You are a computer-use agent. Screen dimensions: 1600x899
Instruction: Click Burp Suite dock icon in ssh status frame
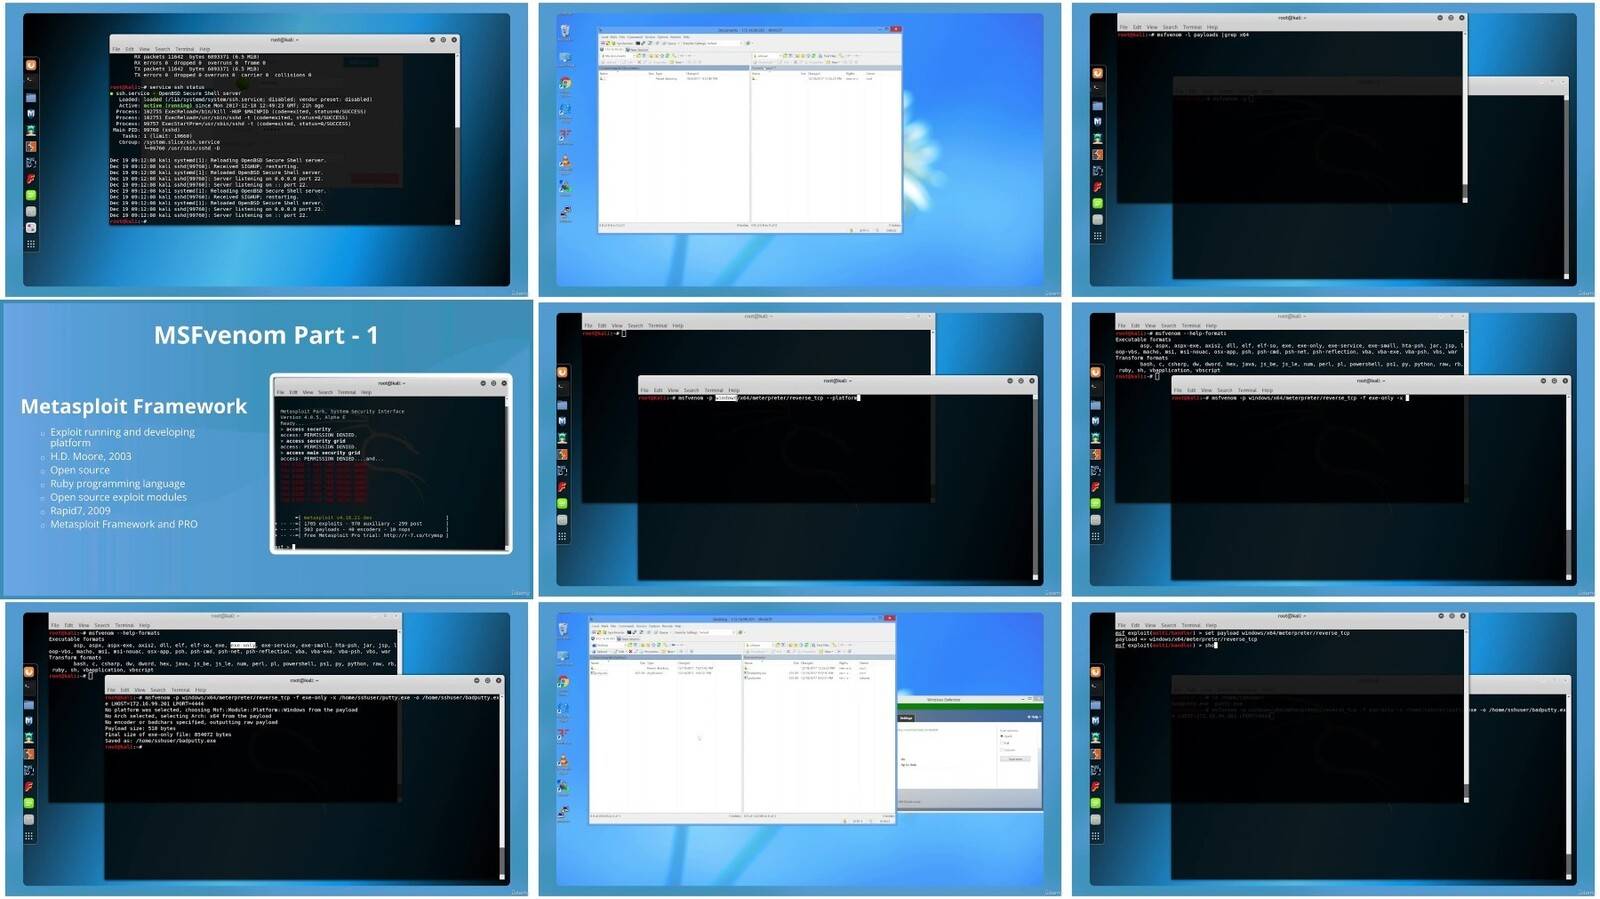tap(31, 147)
